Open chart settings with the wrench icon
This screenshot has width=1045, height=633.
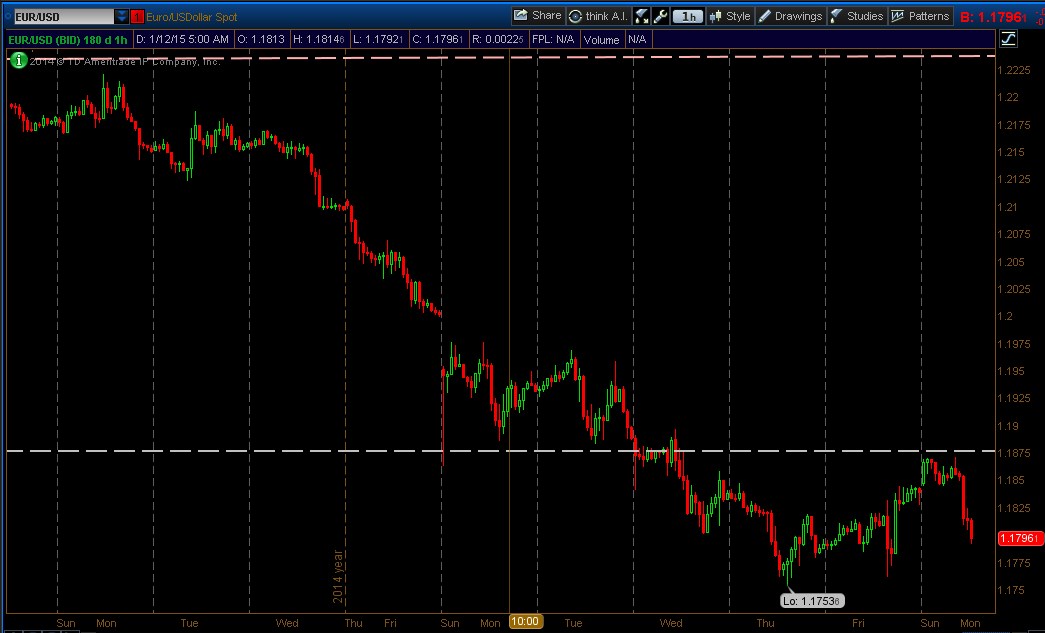point(658,15)
